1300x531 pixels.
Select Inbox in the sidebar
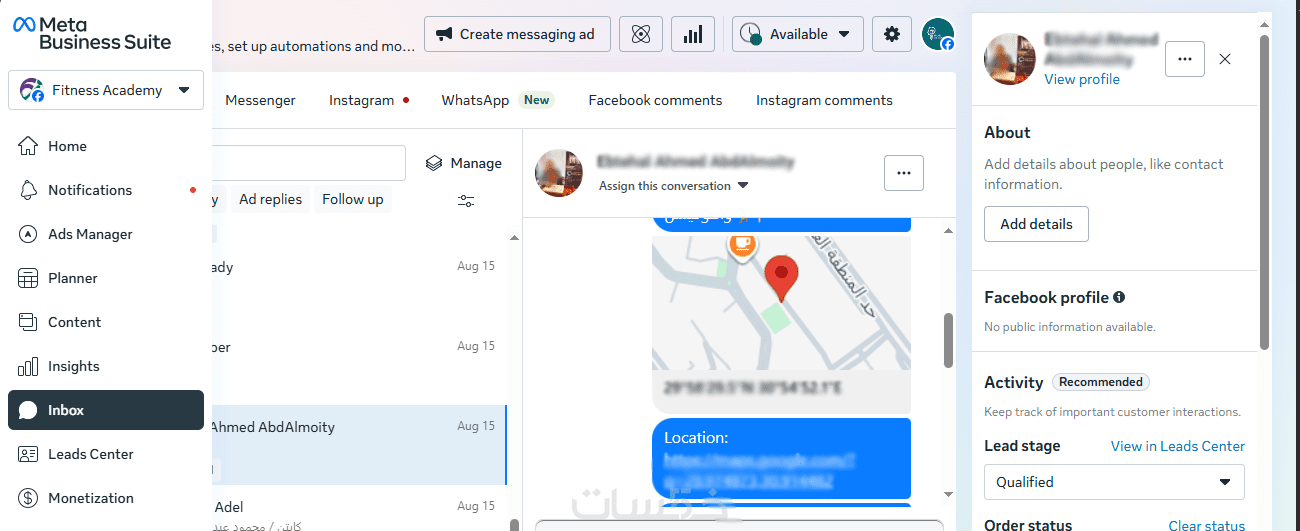point(106,410)
